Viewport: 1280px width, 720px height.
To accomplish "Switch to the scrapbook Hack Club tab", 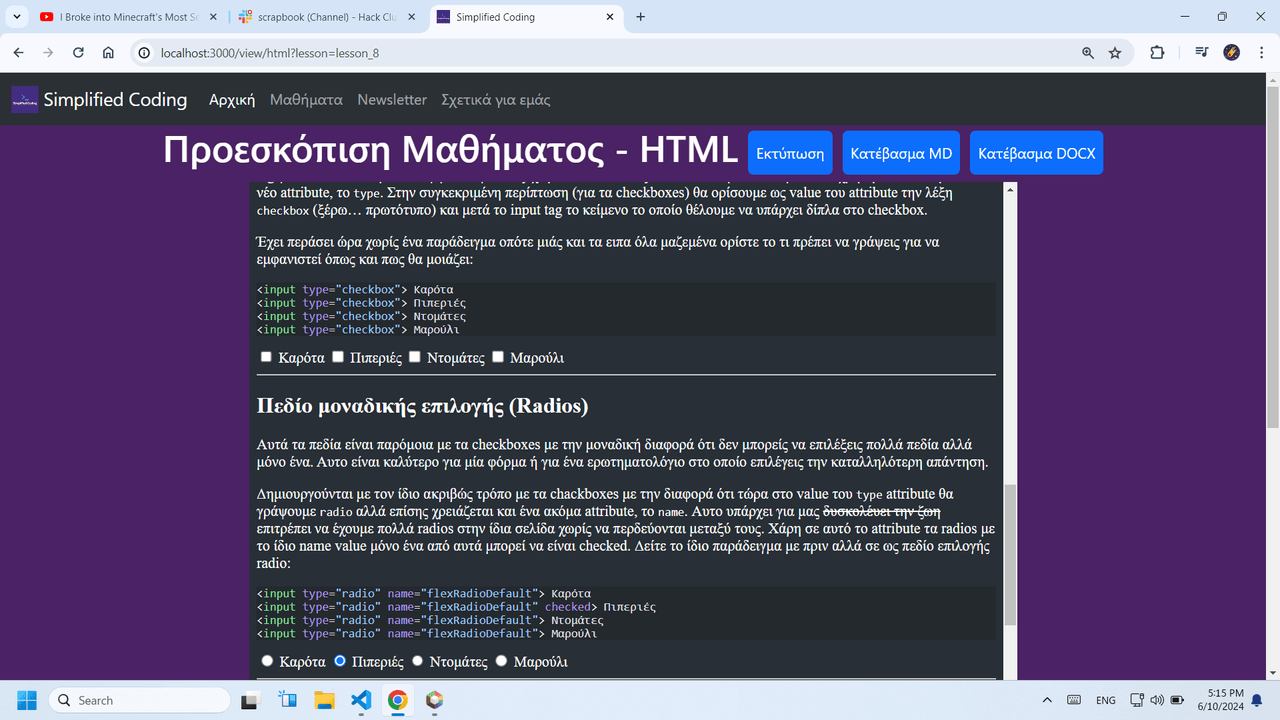I will [x=329, y=17].
